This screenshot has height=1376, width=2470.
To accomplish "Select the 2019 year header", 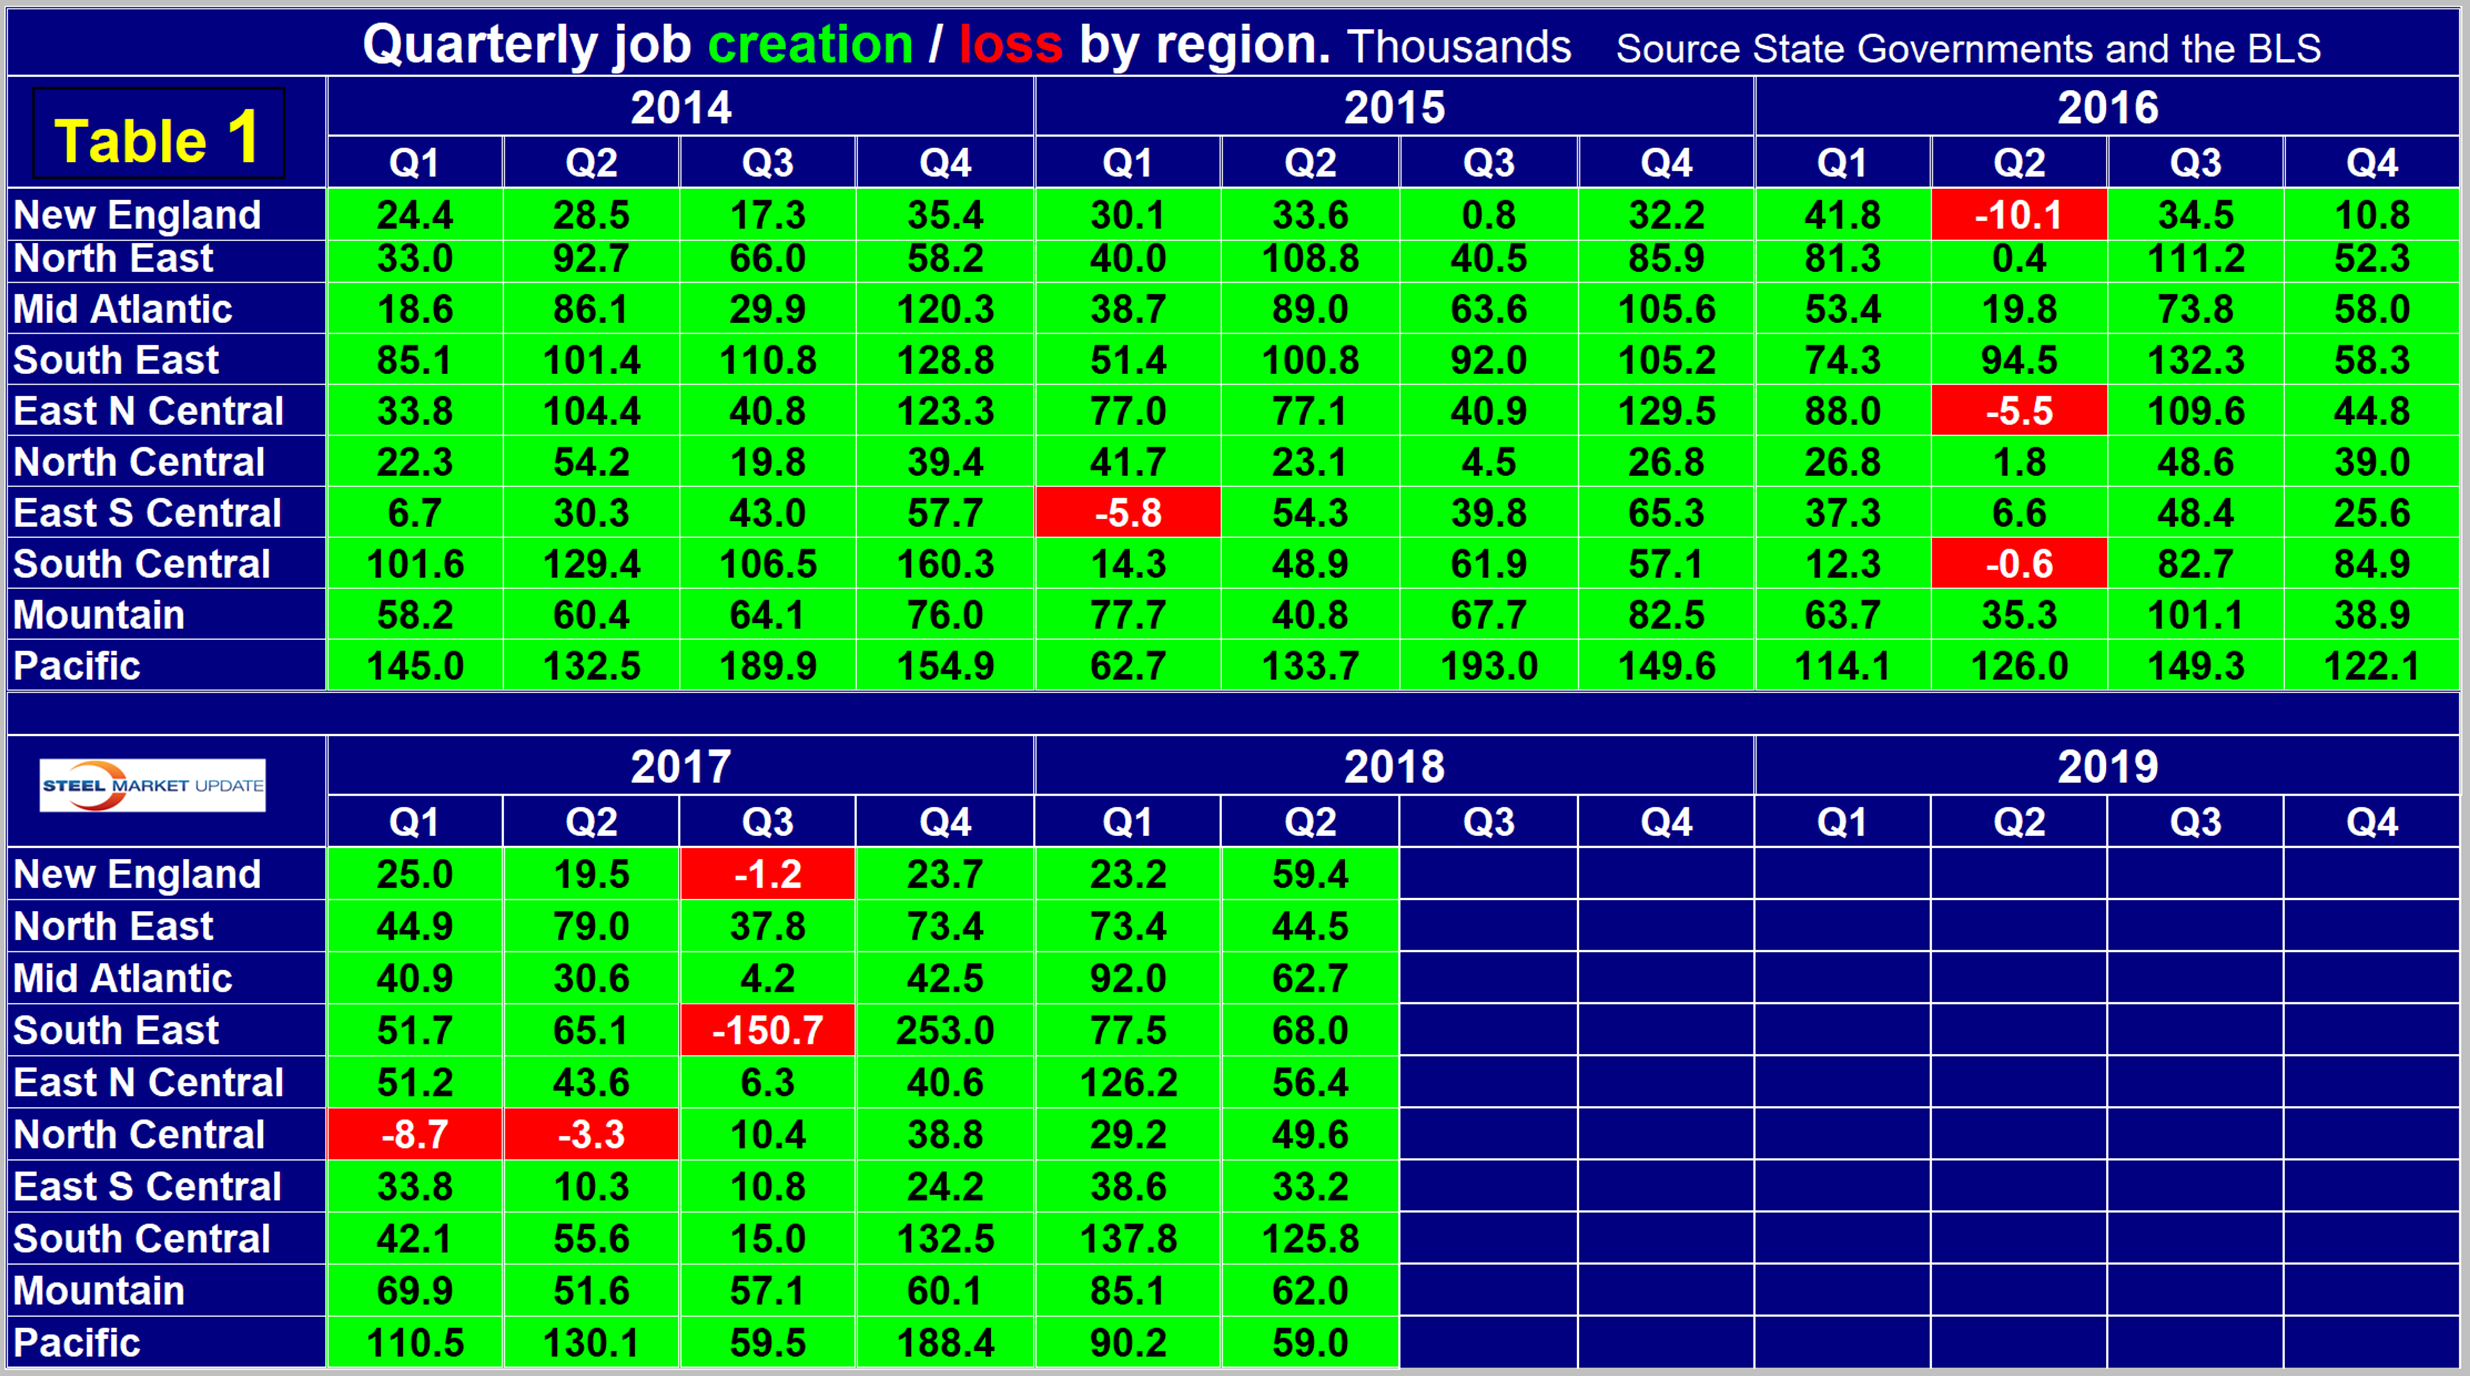I will pos(2107,767).
